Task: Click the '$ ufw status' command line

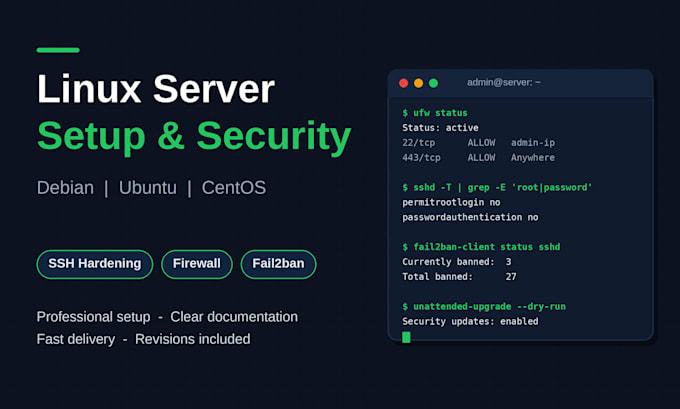Action: [435, 113]
